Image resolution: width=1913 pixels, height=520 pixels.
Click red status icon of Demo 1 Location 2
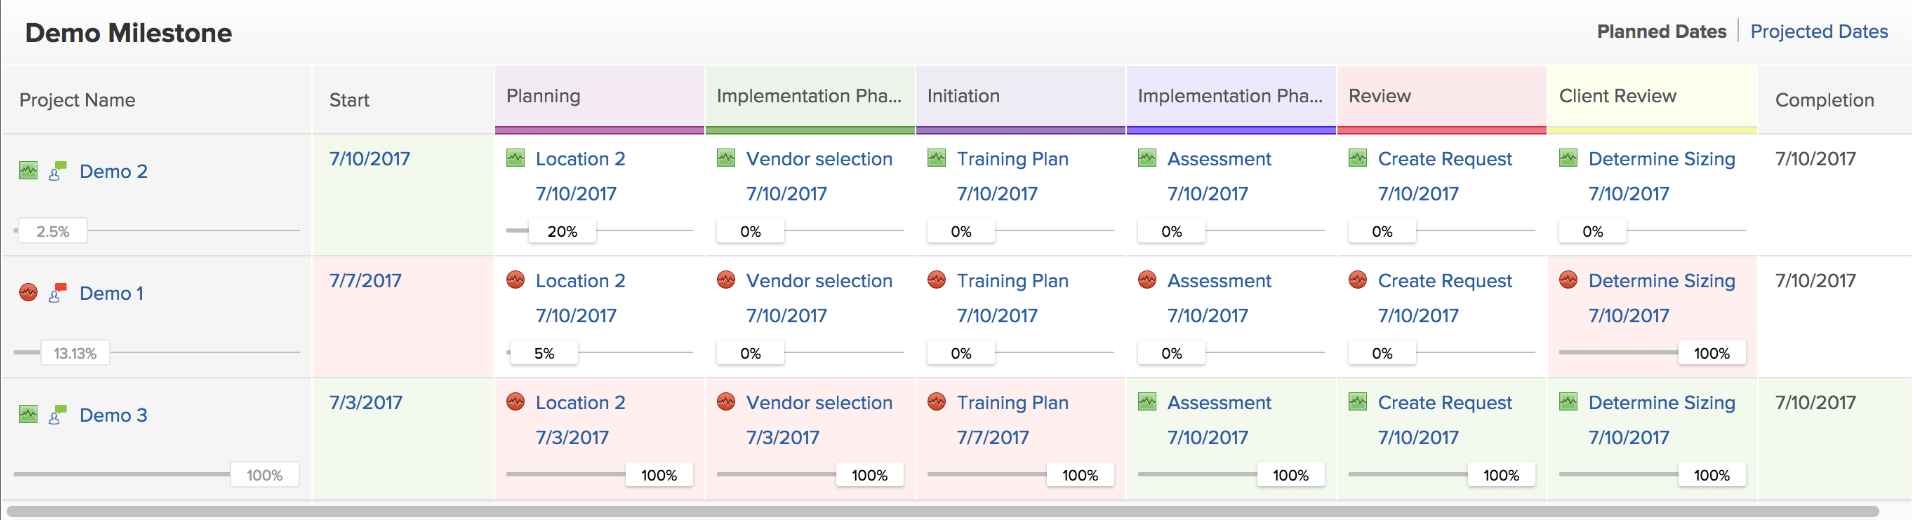point(515,280)
